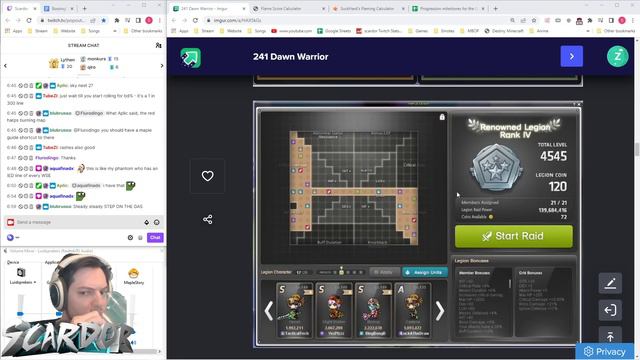Image resolution: width=640 pixels, height=360 pixels.
Task: Like the post with the heart icon
Action: [207, 176]
